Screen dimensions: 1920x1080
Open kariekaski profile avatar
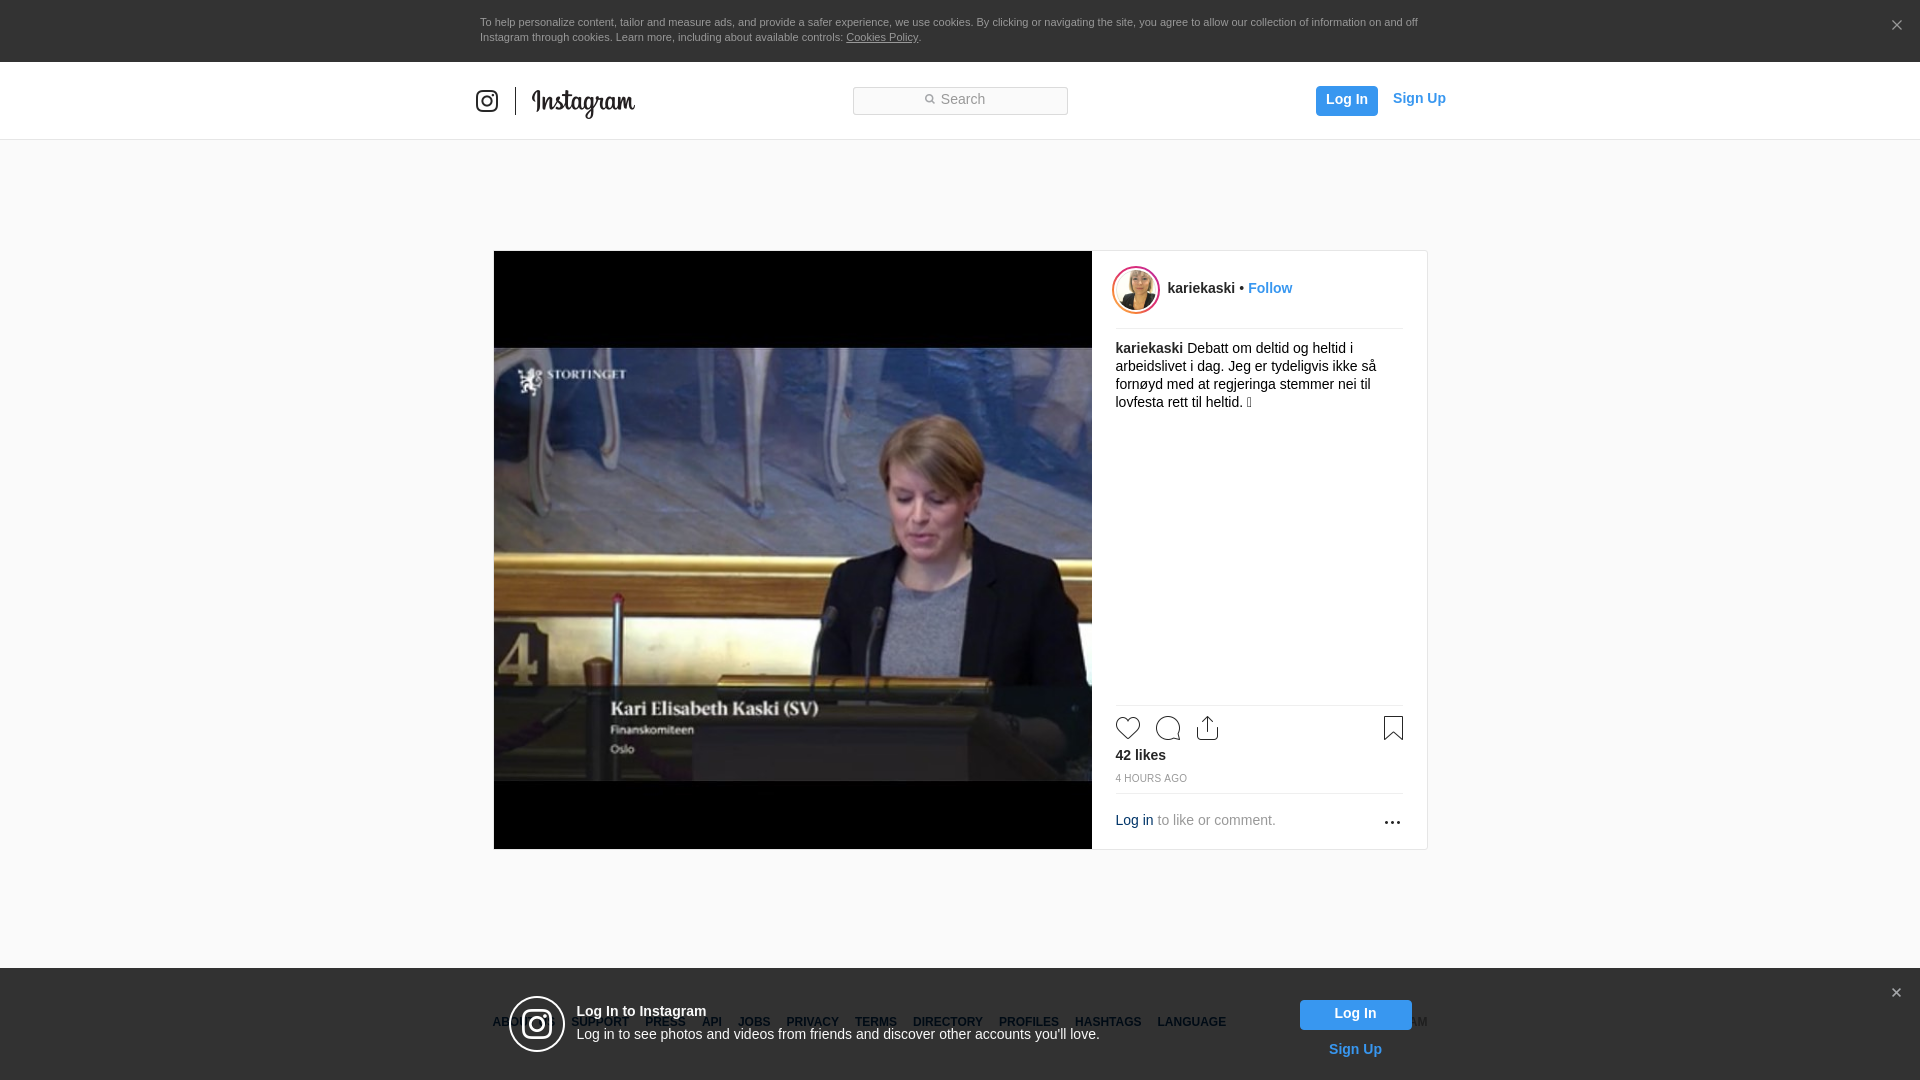tap(1137, 290)
